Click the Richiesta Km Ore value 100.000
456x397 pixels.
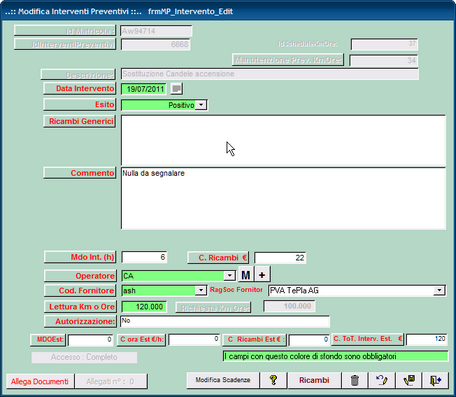click(x=289, y=306)
